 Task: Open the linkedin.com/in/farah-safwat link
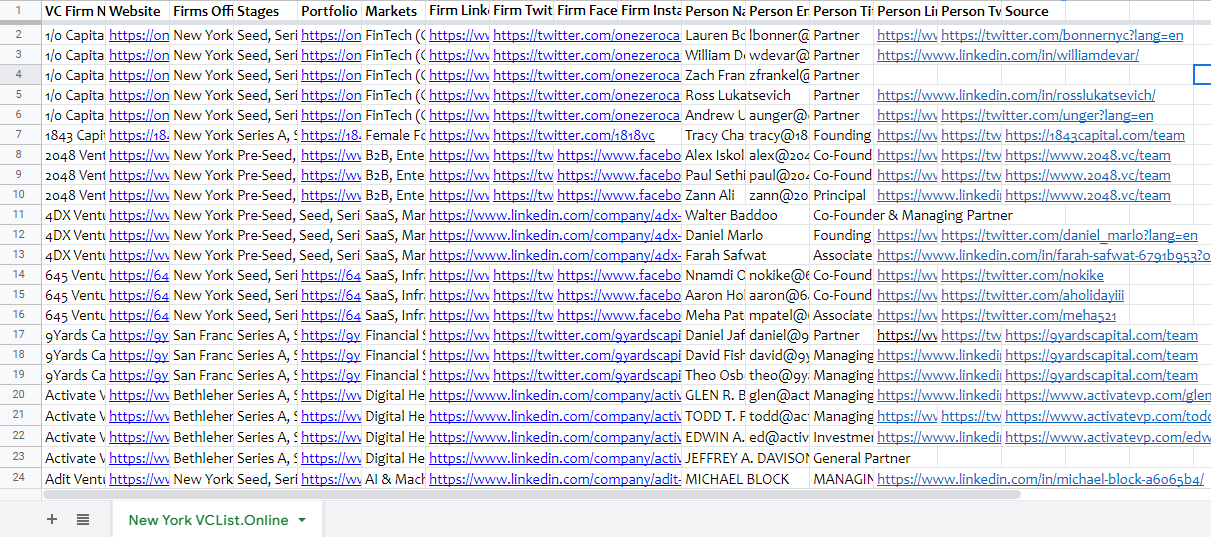(x=1043, y=255)
